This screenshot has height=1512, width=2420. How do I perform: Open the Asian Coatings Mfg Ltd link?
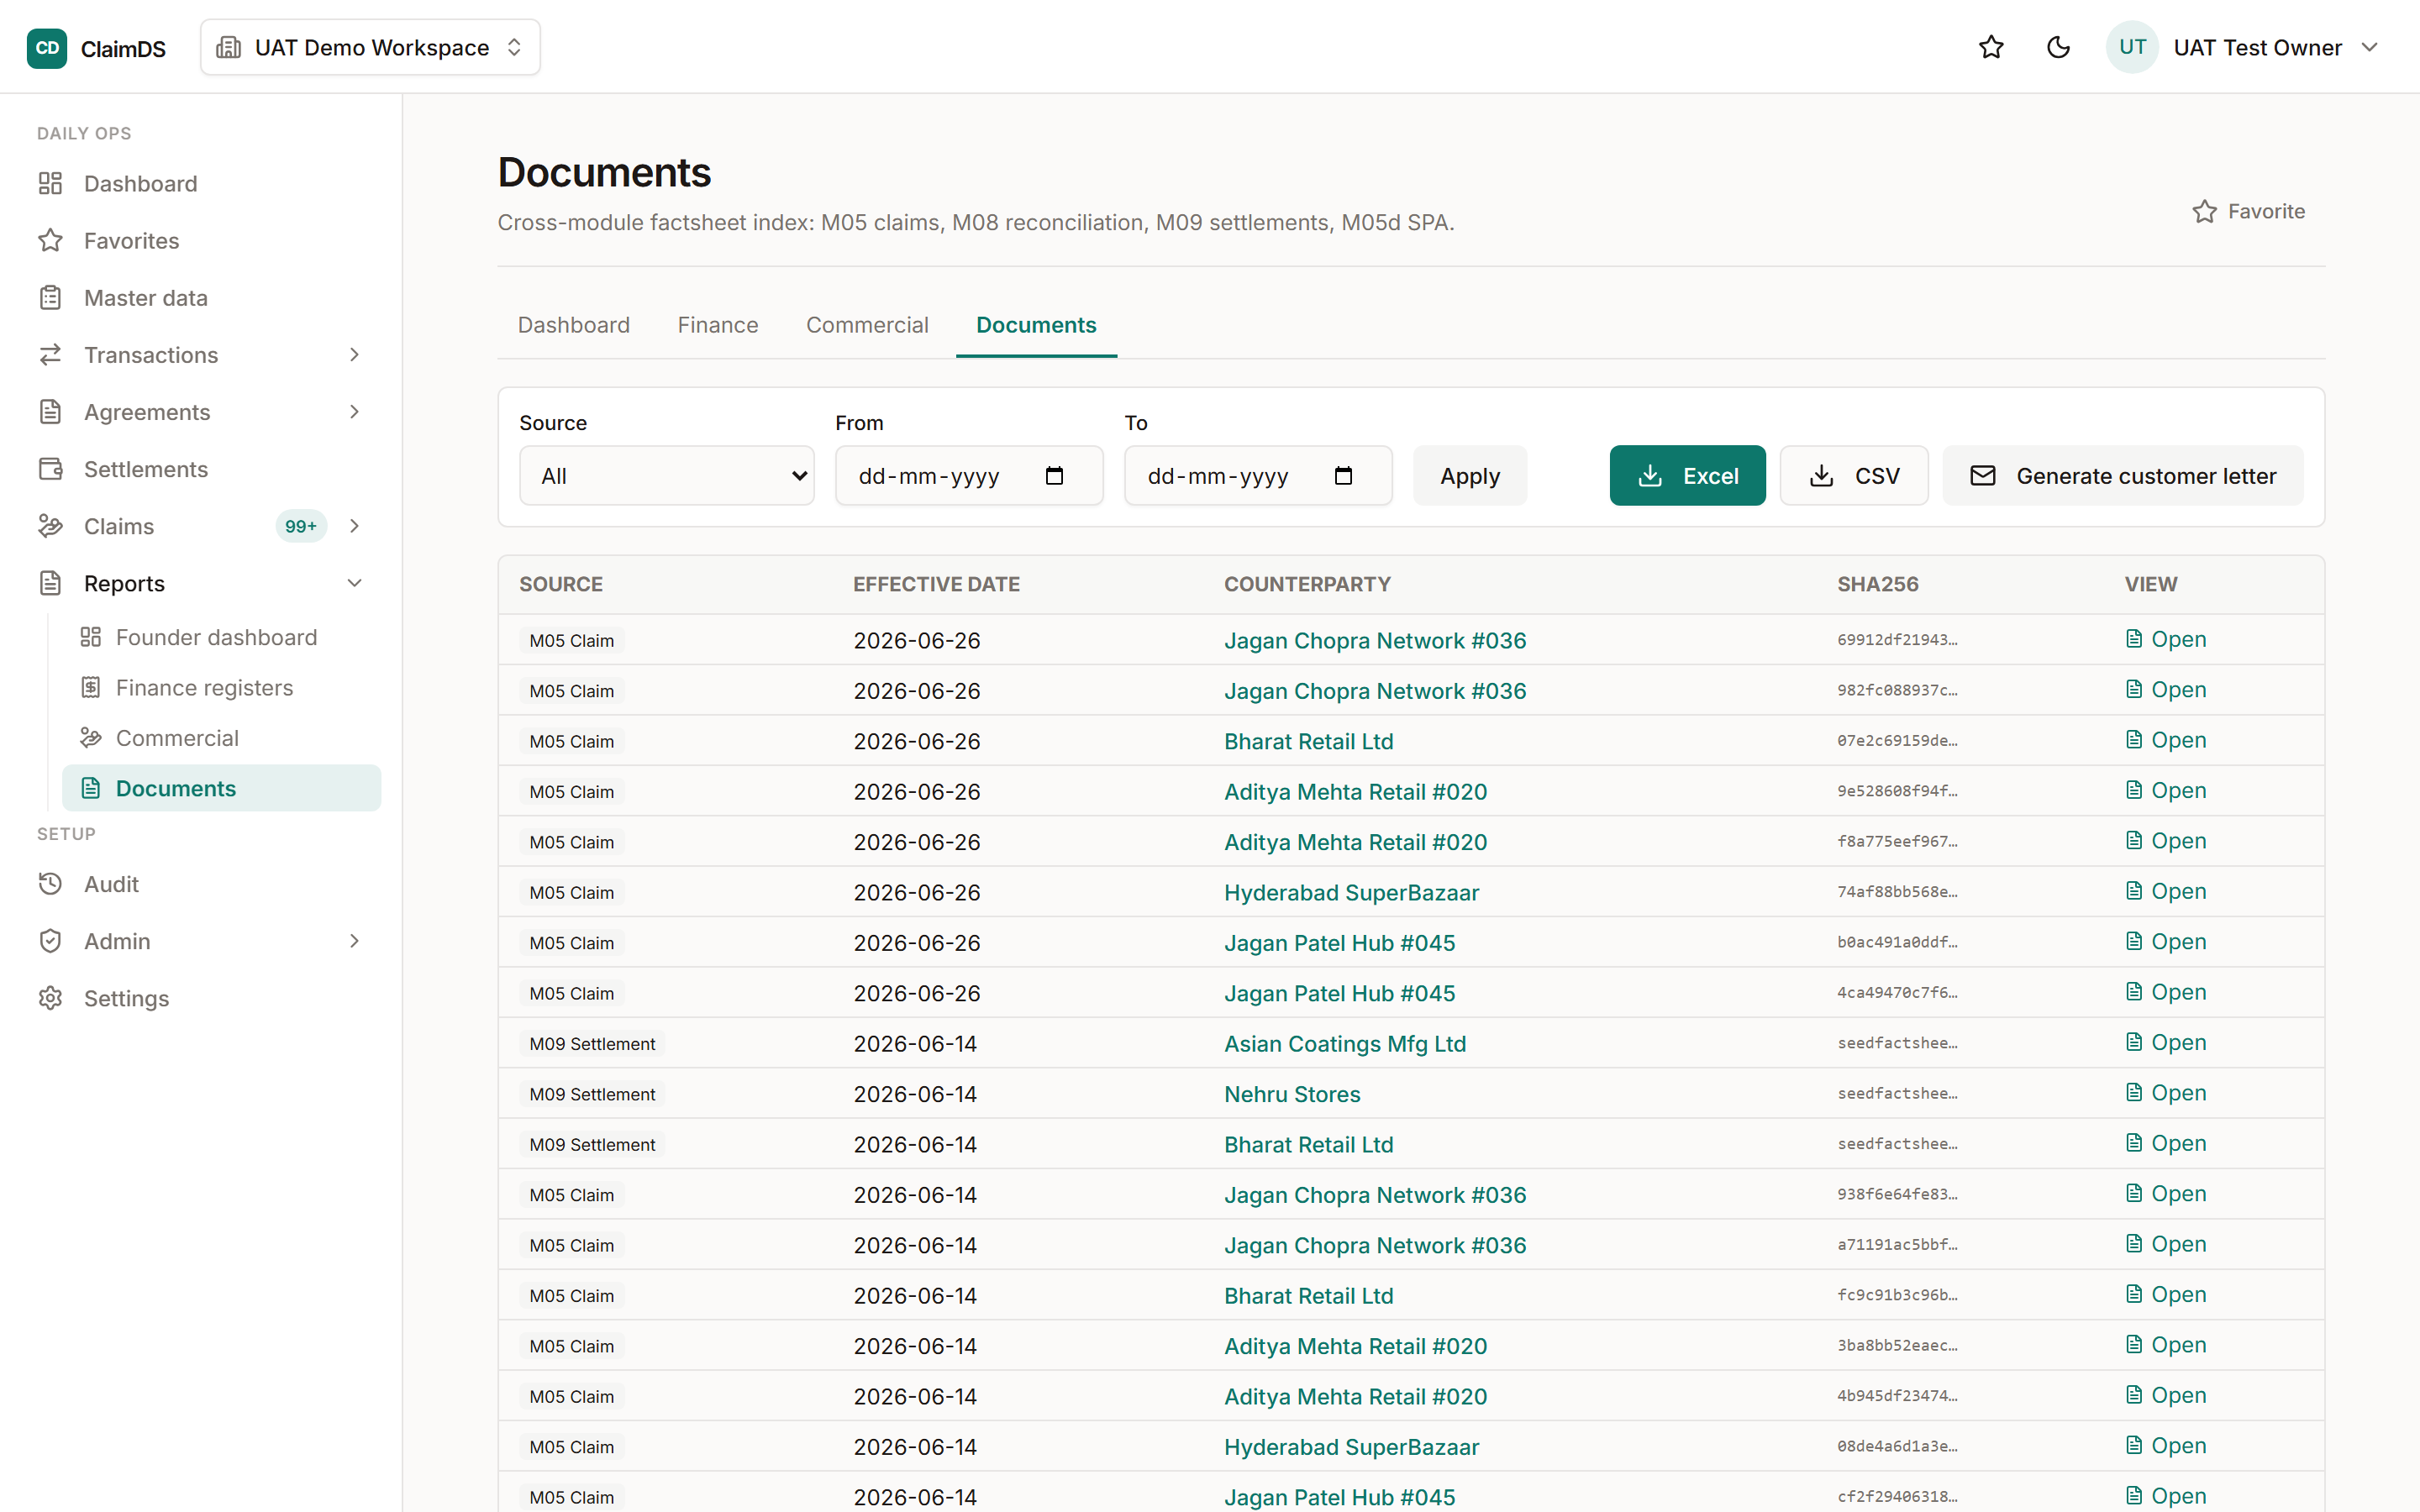[x=1345, y=1043]
